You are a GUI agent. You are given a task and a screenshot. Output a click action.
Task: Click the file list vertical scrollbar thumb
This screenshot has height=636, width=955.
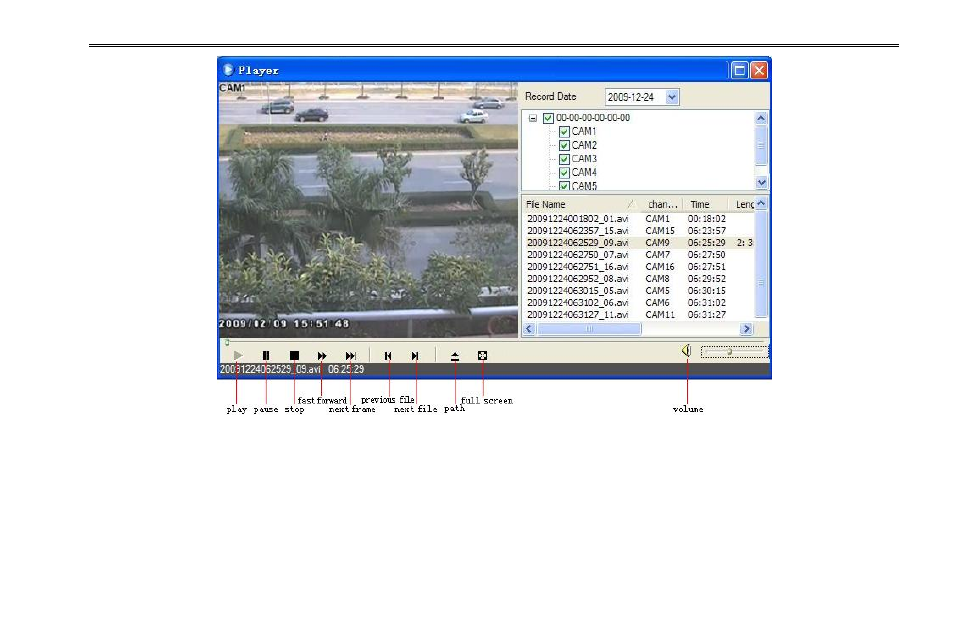pyautogui.click(x=761, y=264)
